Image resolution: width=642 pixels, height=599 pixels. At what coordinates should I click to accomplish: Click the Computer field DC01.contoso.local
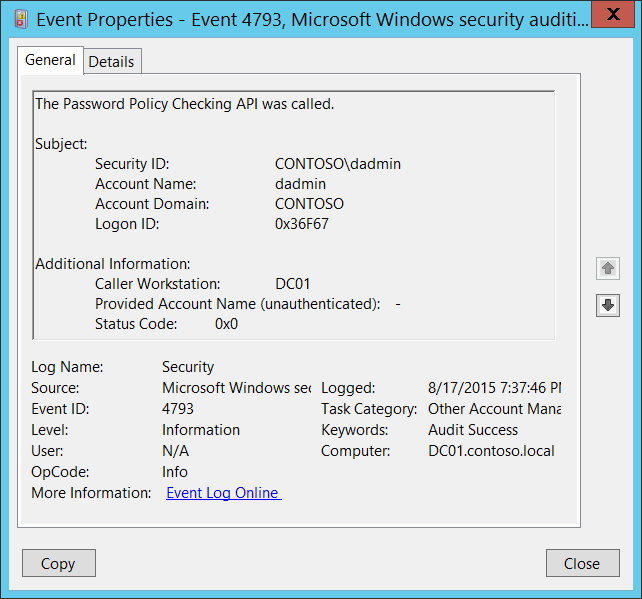coord(491,451)
